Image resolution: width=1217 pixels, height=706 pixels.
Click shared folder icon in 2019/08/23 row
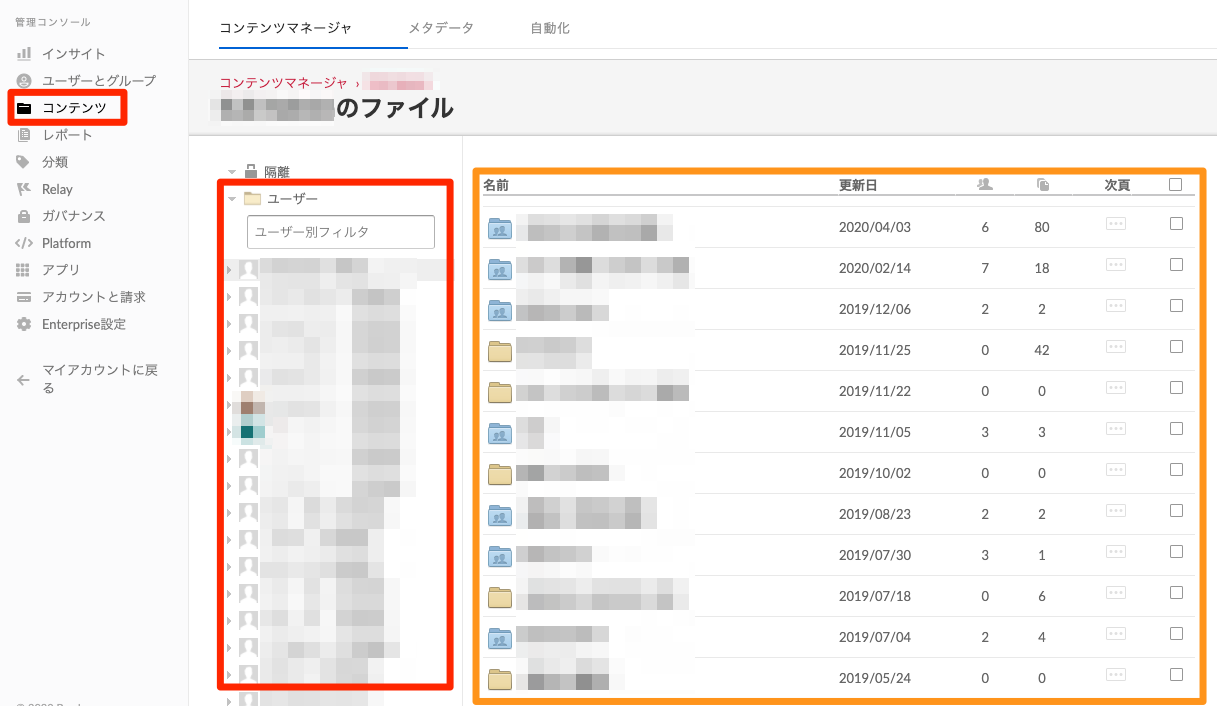tap(500, 515)
